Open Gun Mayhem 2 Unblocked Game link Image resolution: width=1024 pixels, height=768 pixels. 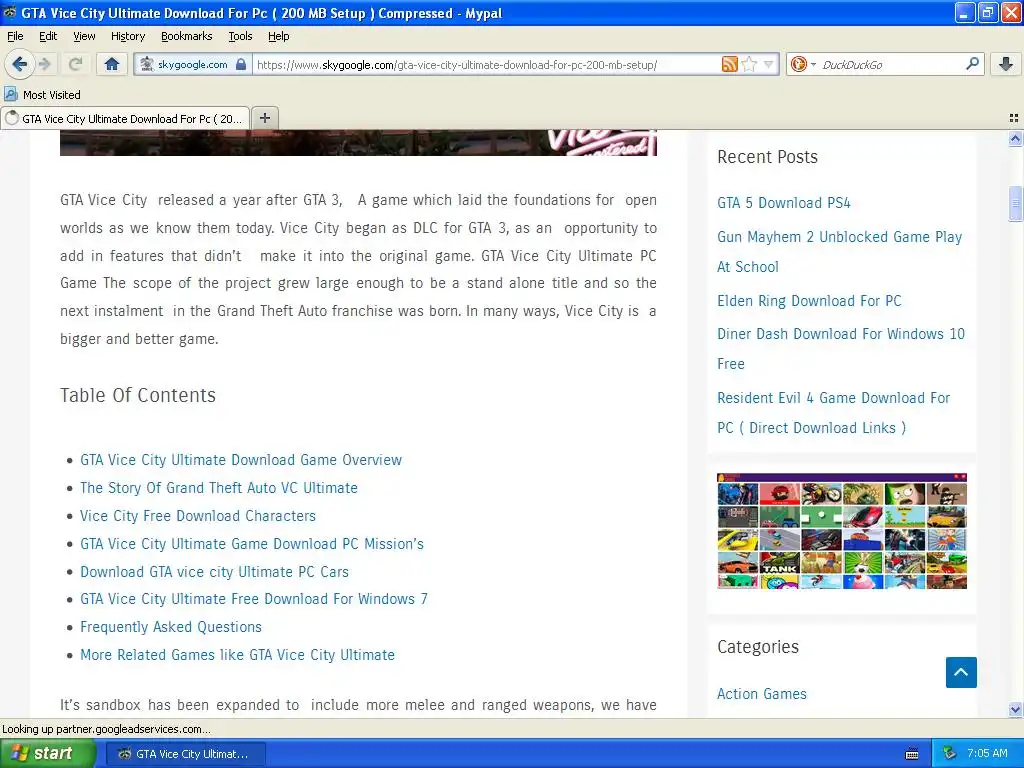[x=839, y=251]
